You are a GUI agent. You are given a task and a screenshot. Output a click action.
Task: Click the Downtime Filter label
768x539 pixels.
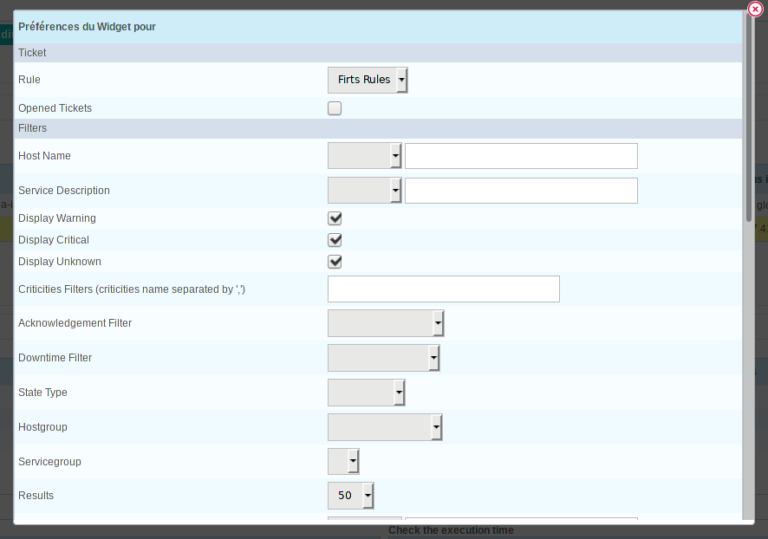pos(55,358)
